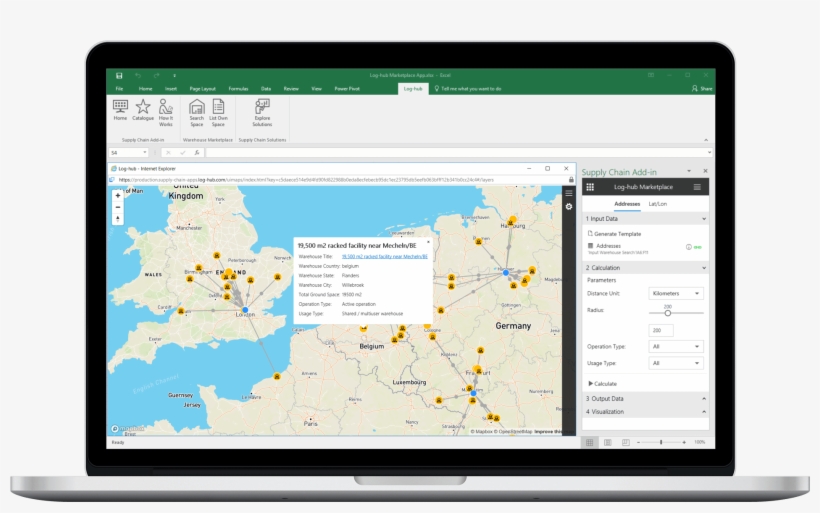
Task: Click the 100% zoom level text
Action: click(x=699, y=442)
